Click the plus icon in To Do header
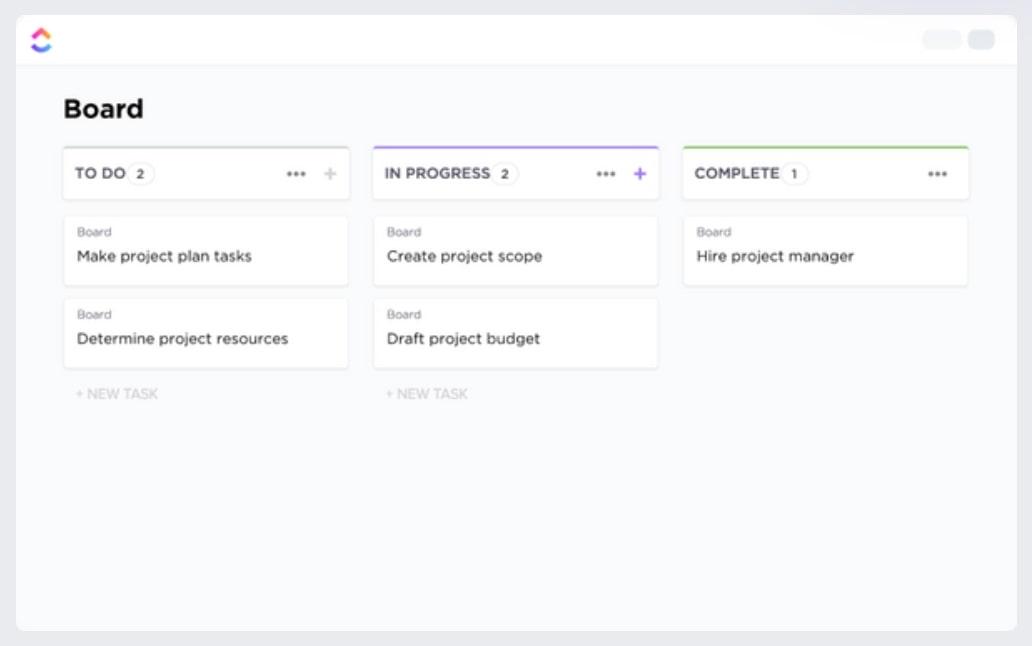Screen dimensions: 1032x646 pyautogui.click(x=330, y=174)
